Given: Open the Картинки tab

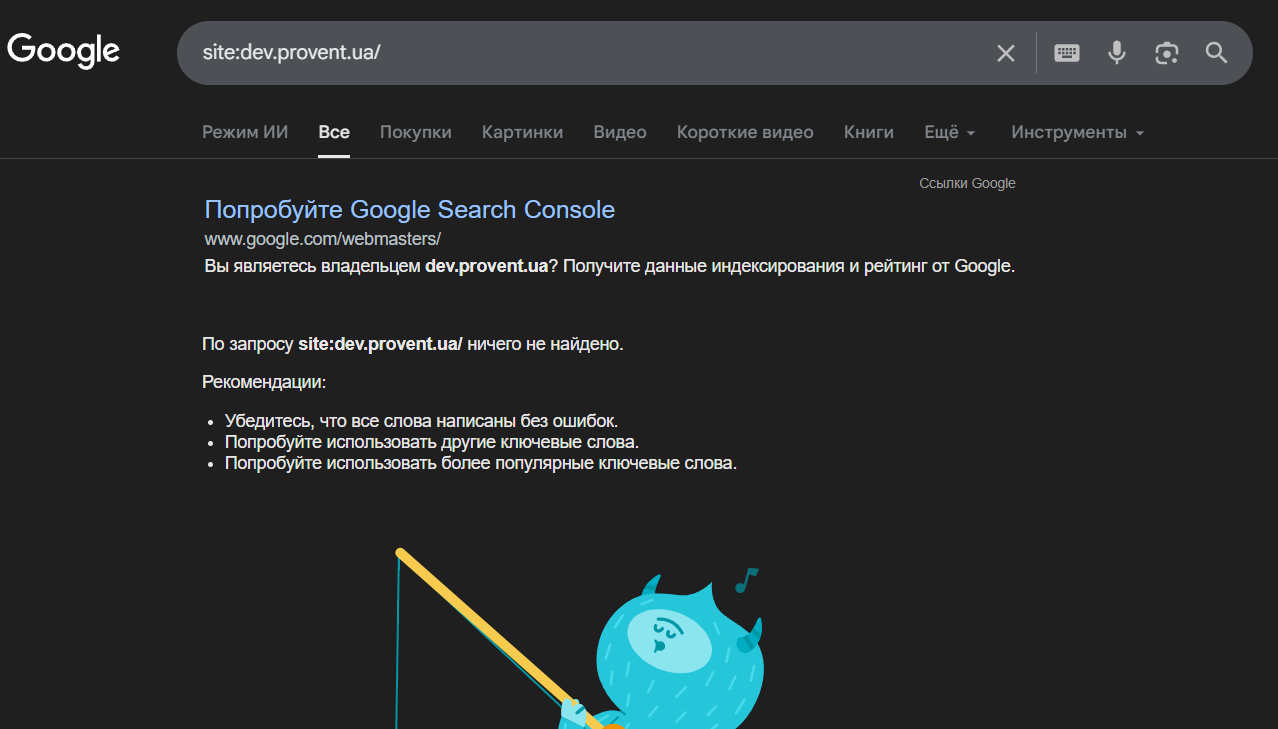Looking at the screenshot, I should click(522, 132).
